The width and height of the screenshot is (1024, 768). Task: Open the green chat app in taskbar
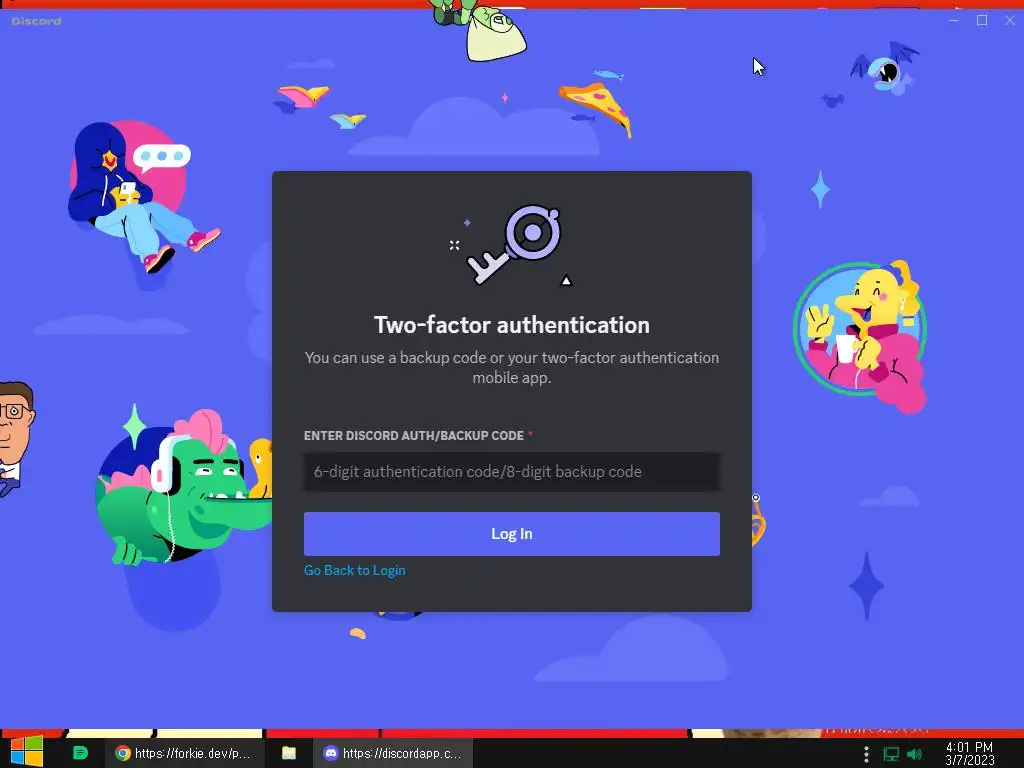pyautogui.click(x=80, y=753)
